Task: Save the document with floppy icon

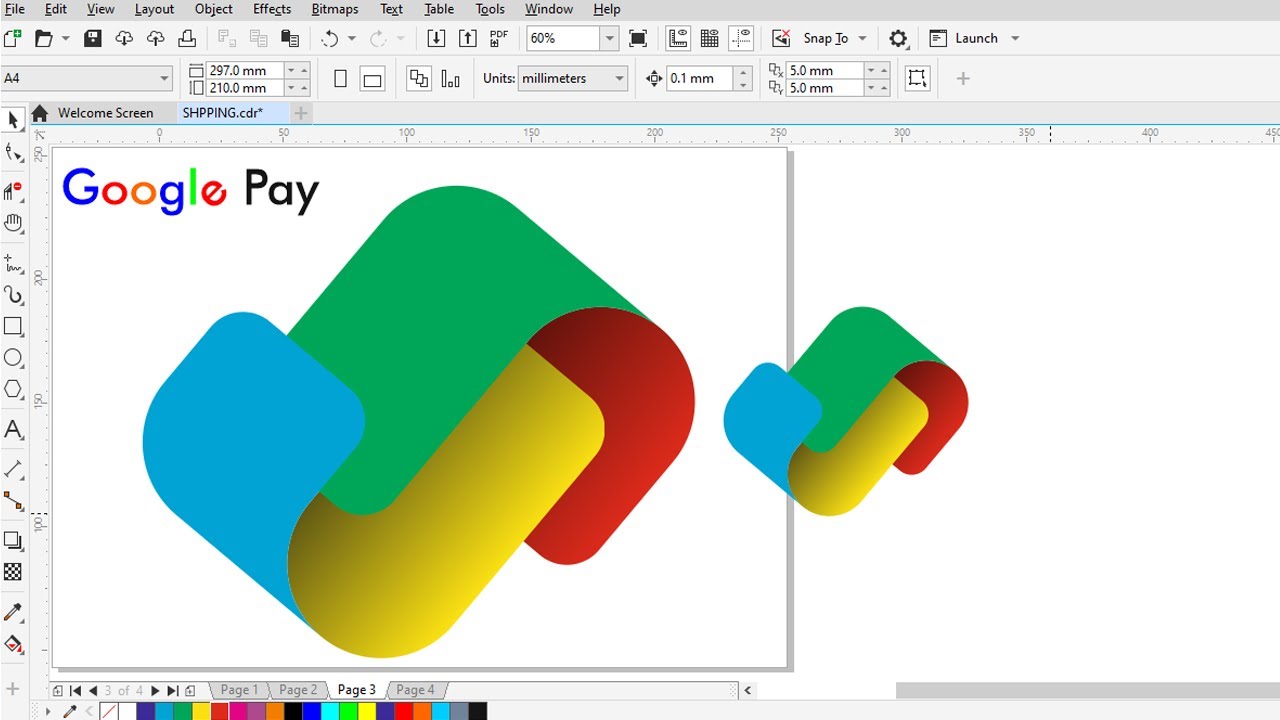Action: pos(93,38)
